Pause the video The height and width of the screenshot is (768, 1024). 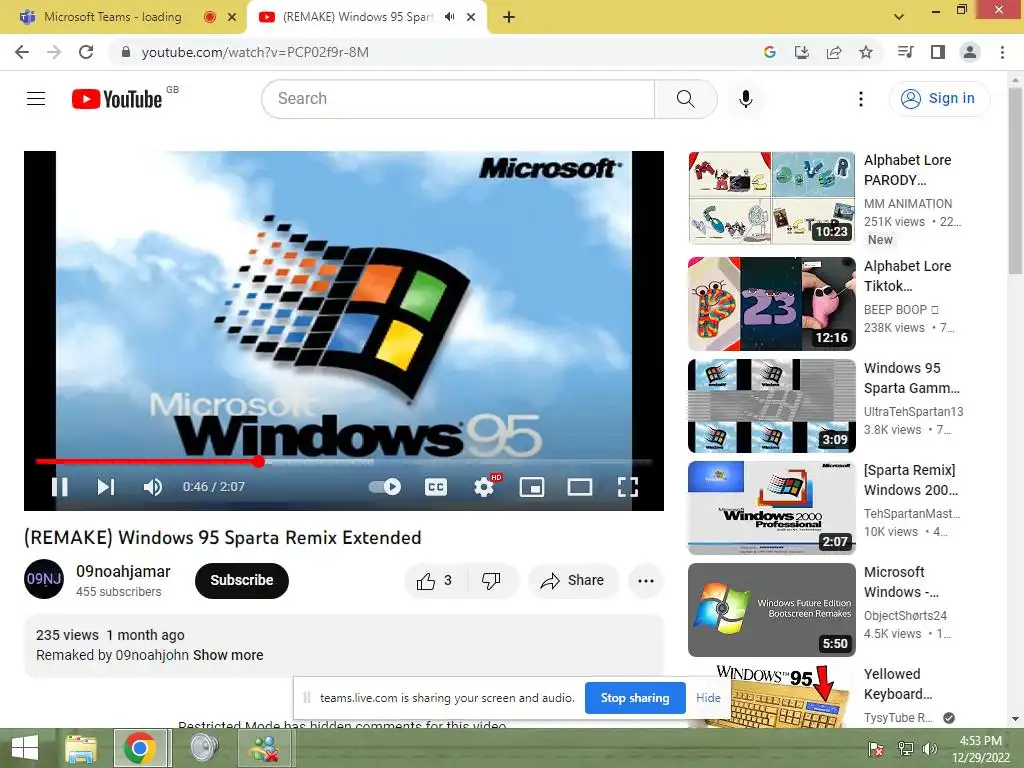coord(59,487)
